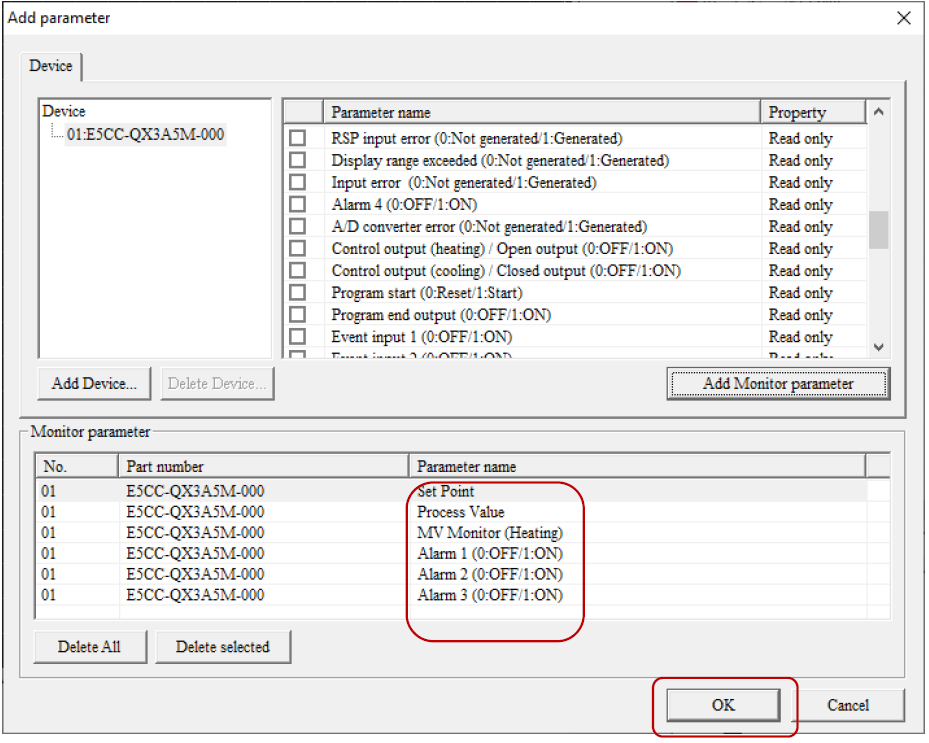Click the No. column header

tap(77, 466)
